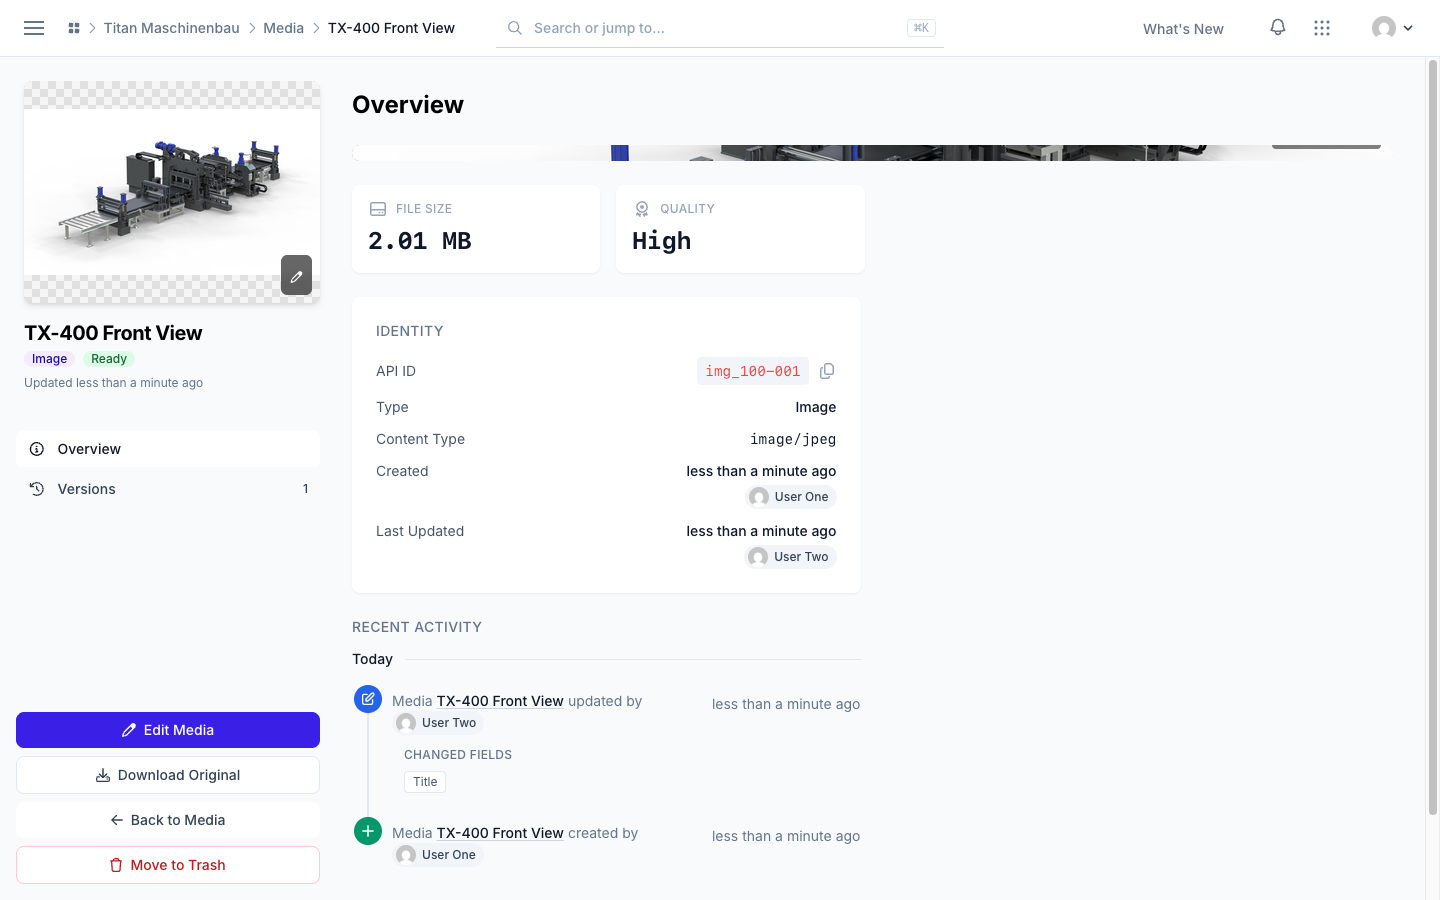Click the image/jpeg content type value
The height and width of the screenshot is (900, 1440).
tap(793, 439)
